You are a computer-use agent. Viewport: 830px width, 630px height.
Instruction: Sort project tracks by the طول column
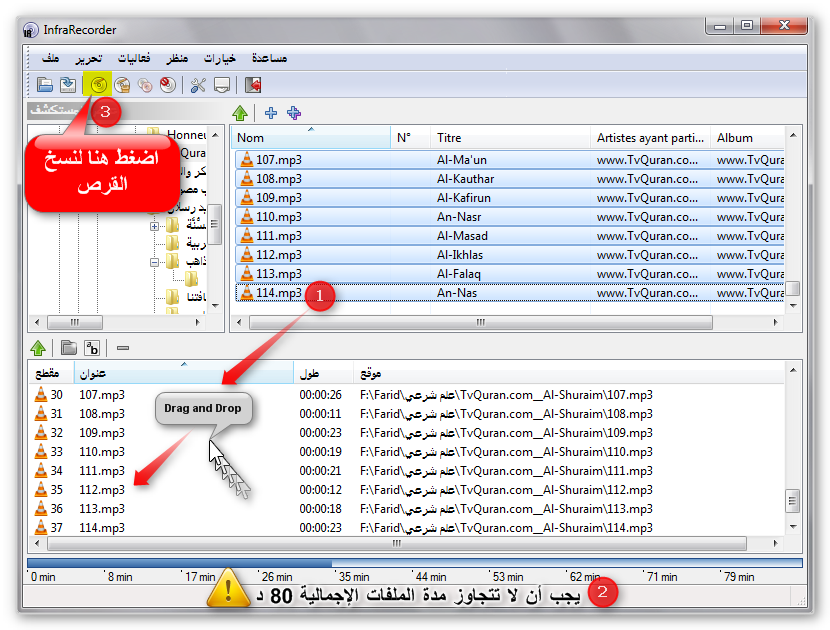click(x=323, y=373)
